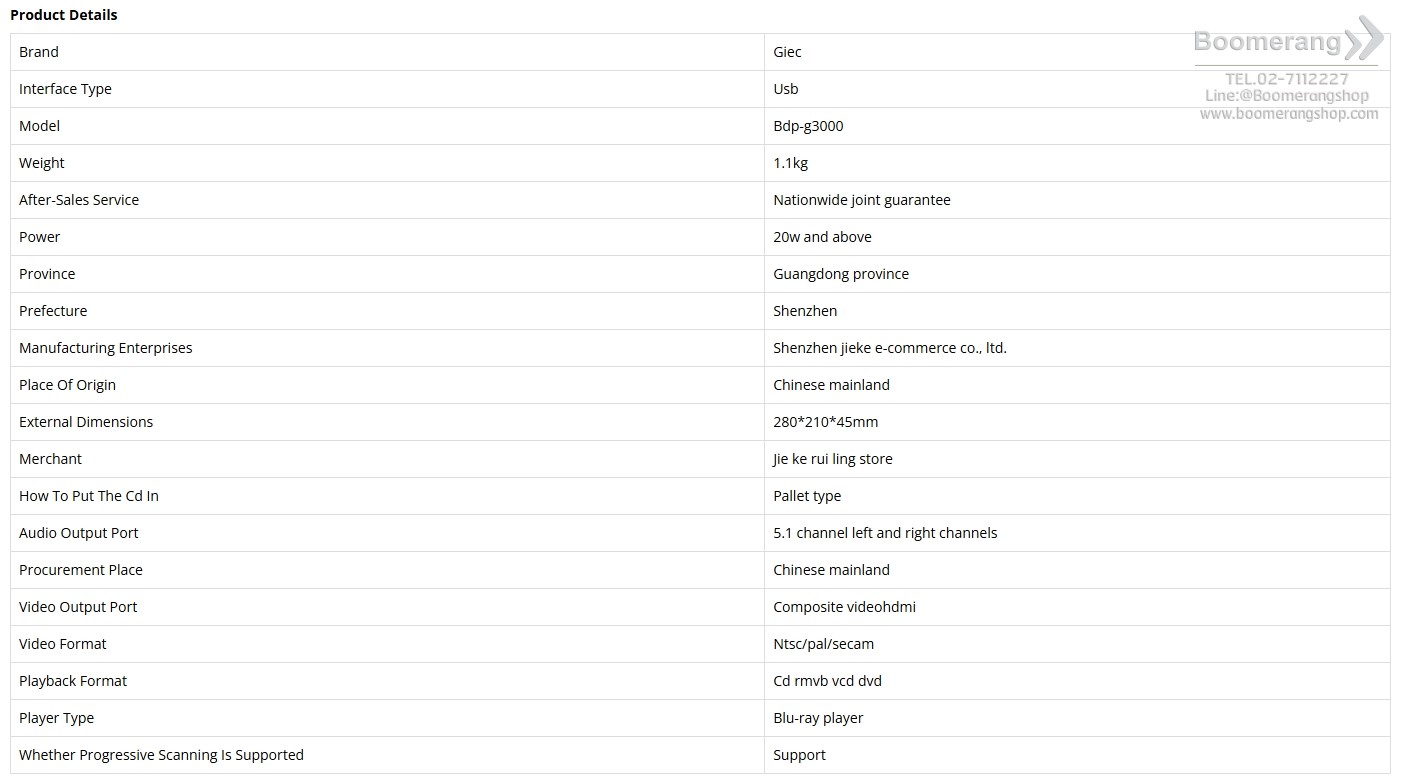This screenshot has height=784, width=1401.
Task: Click the How To Put The Cd In label
Action: click(x=88, y=496)
